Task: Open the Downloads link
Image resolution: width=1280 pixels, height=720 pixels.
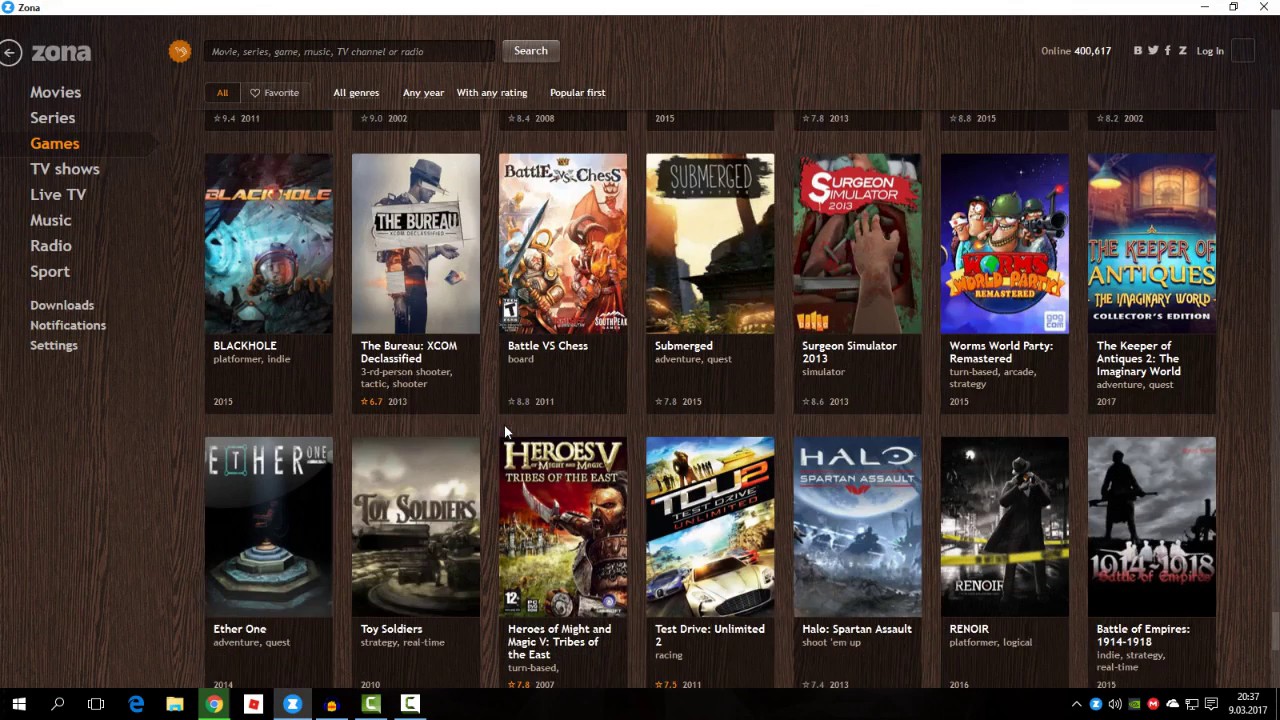Action: point(62,305)
